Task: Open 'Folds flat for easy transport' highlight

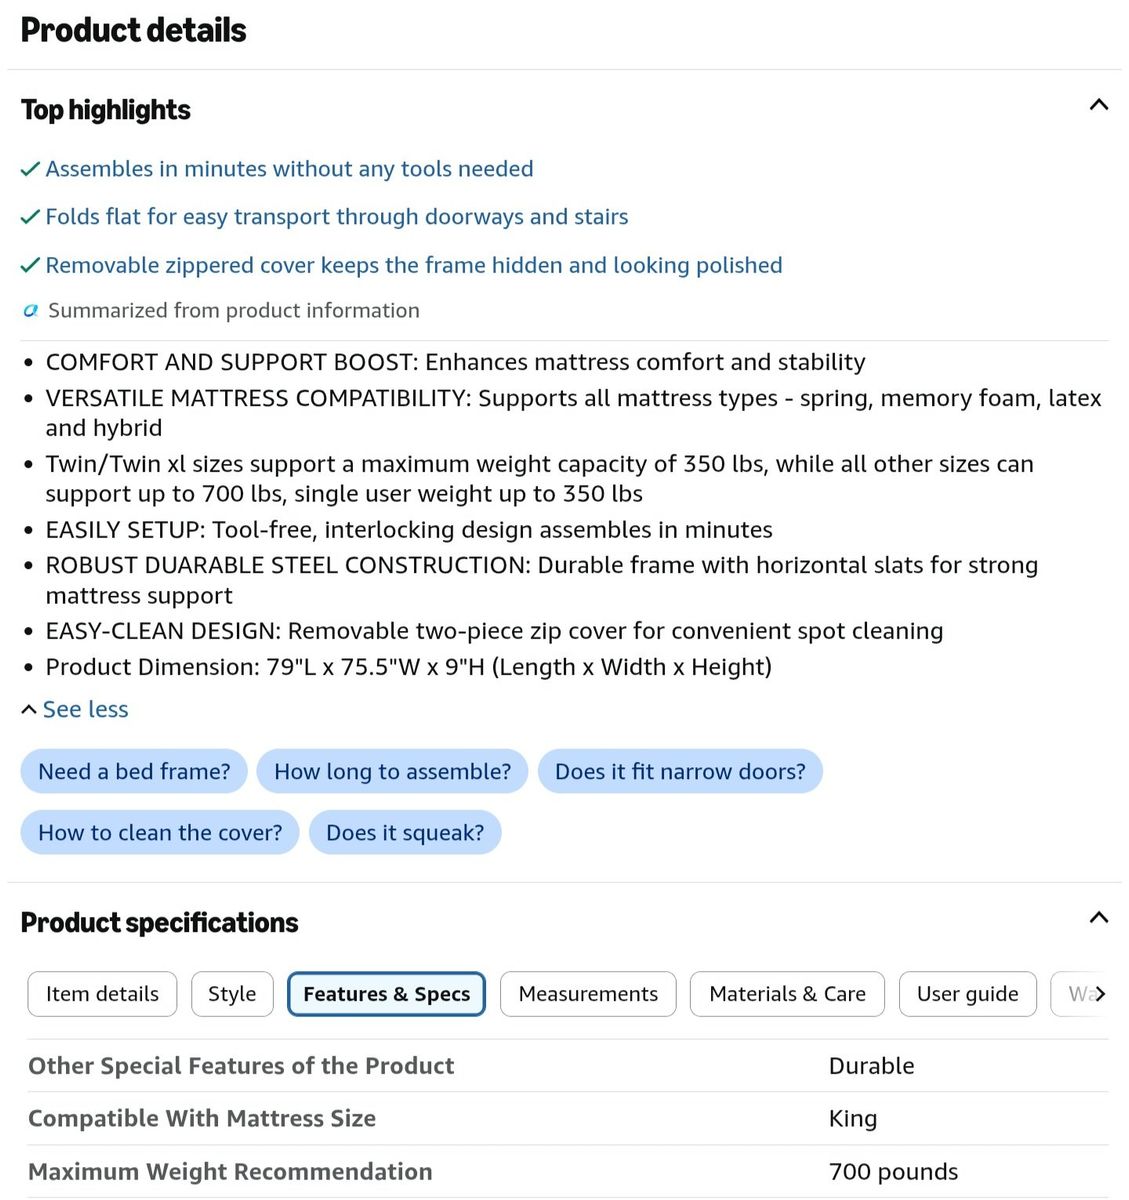Action: (x=337, y=217)
